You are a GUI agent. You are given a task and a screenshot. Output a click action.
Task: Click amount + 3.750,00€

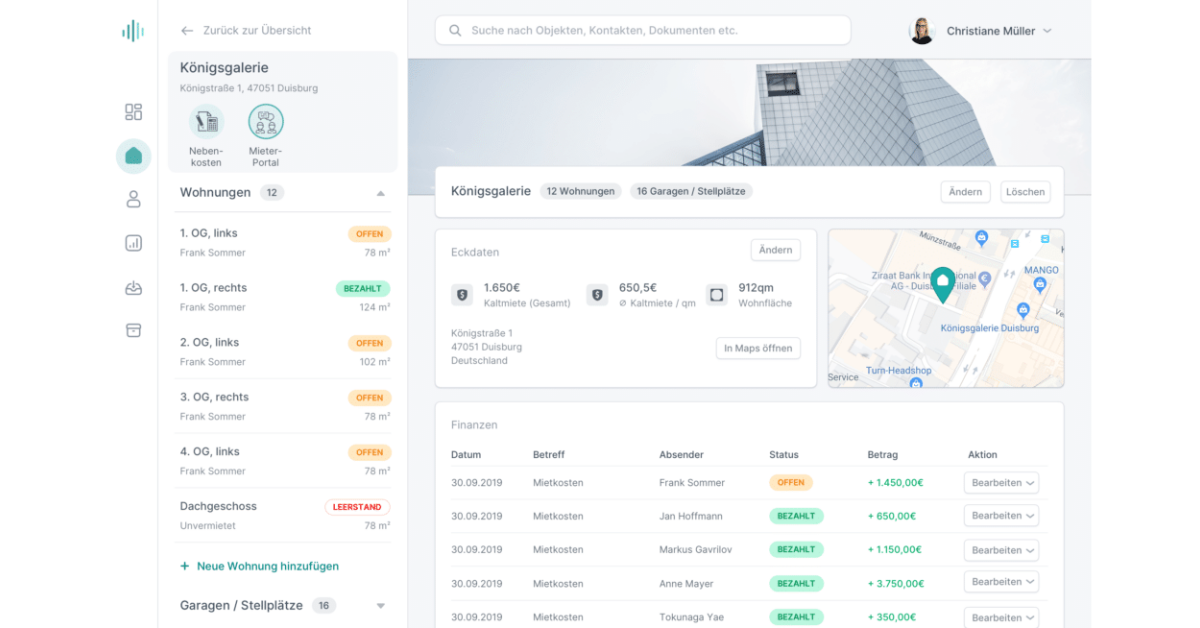coord(895,584)
